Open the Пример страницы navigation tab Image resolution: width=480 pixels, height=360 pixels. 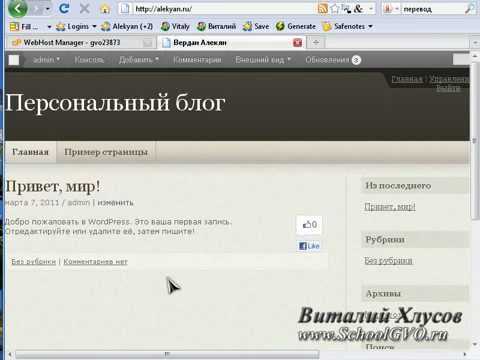[106, 152]
